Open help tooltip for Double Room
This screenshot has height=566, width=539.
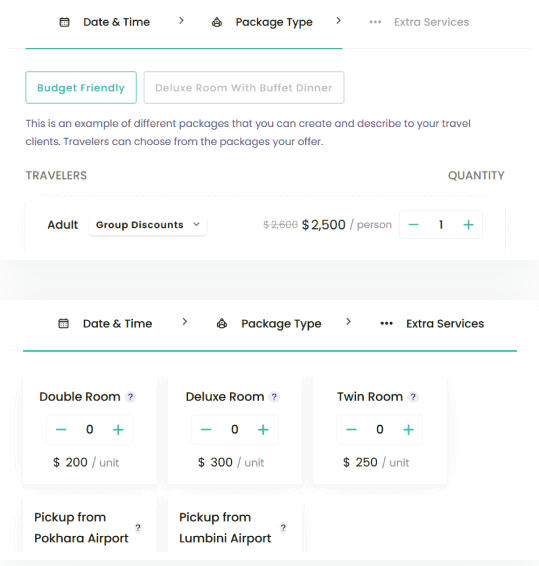130,397
